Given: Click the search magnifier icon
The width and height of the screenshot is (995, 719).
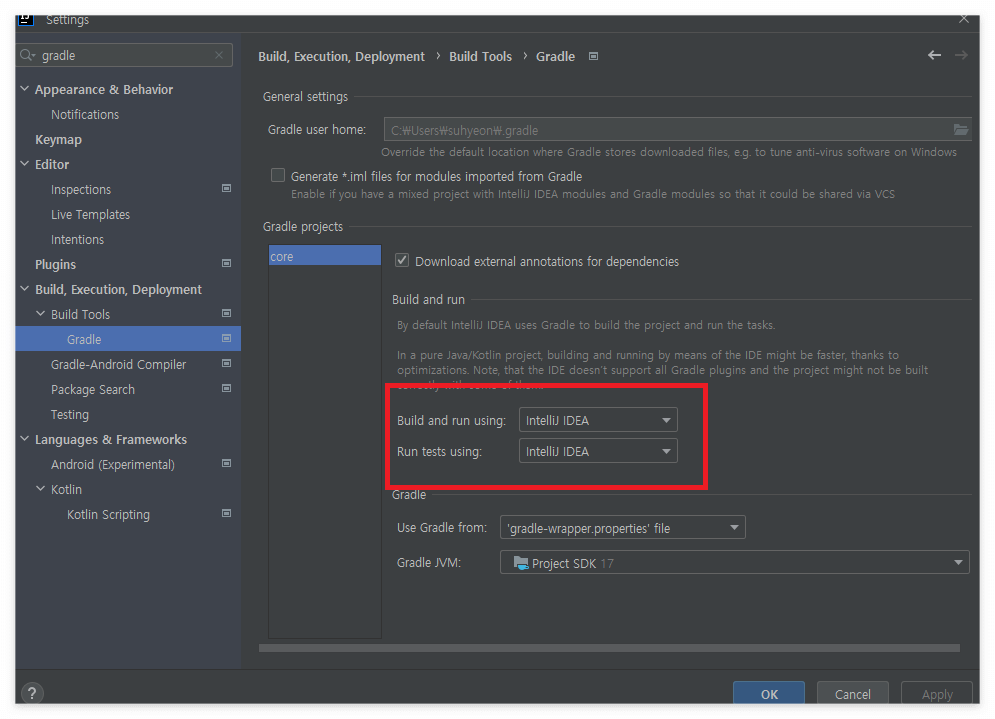Looking at the screenshot, I should point(27,55).
